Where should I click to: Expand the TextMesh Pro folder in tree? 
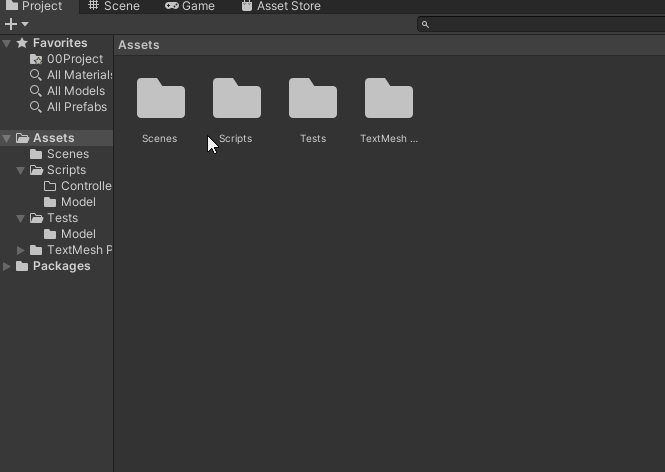click(x=20, y=250)
